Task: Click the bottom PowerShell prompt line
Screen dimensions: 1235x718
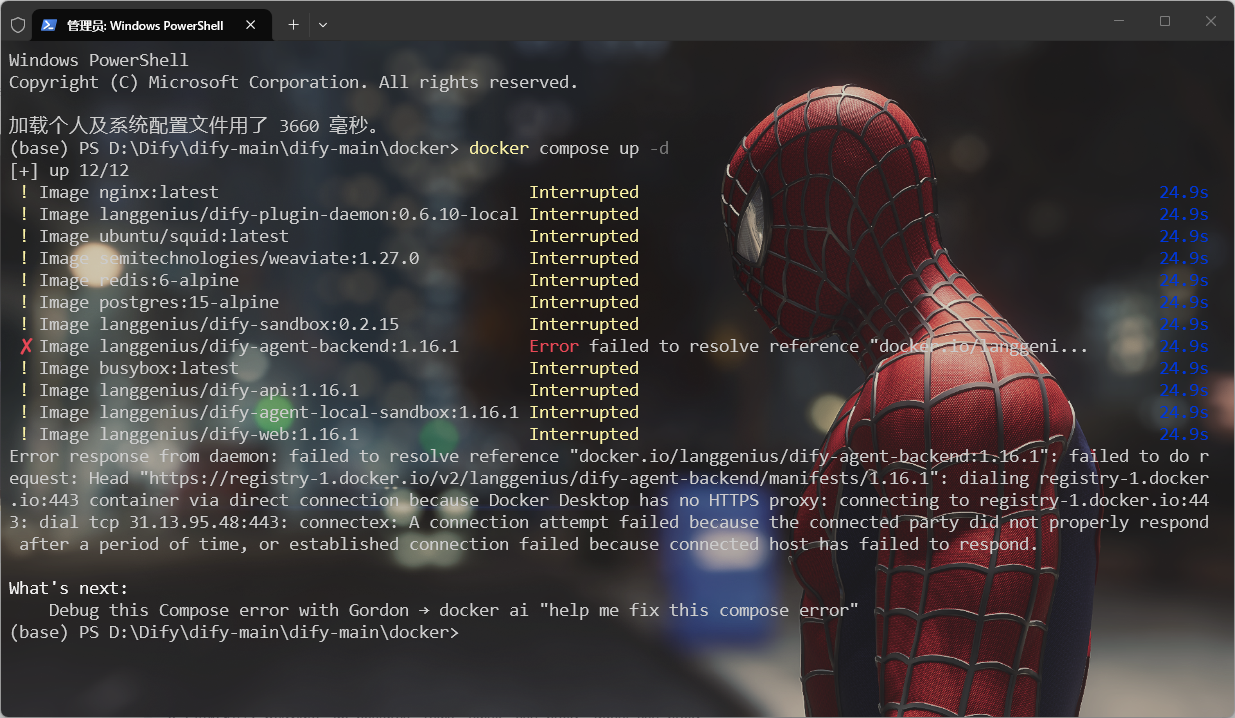Action: (234, 632)
